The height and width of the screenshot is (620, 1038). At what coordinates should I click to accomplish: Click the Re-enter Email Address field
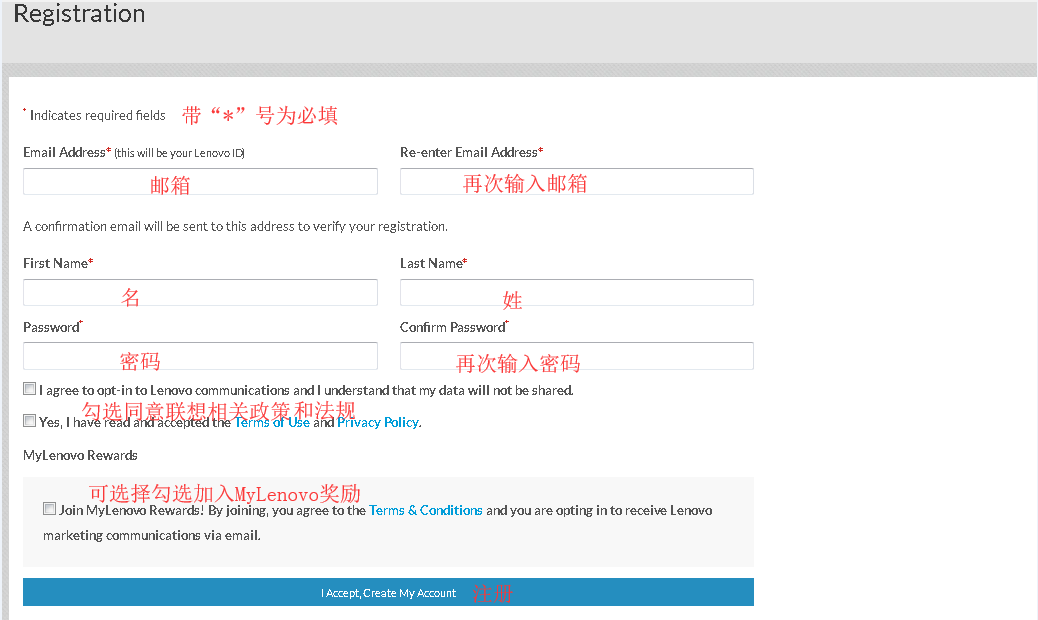[577, 181]
